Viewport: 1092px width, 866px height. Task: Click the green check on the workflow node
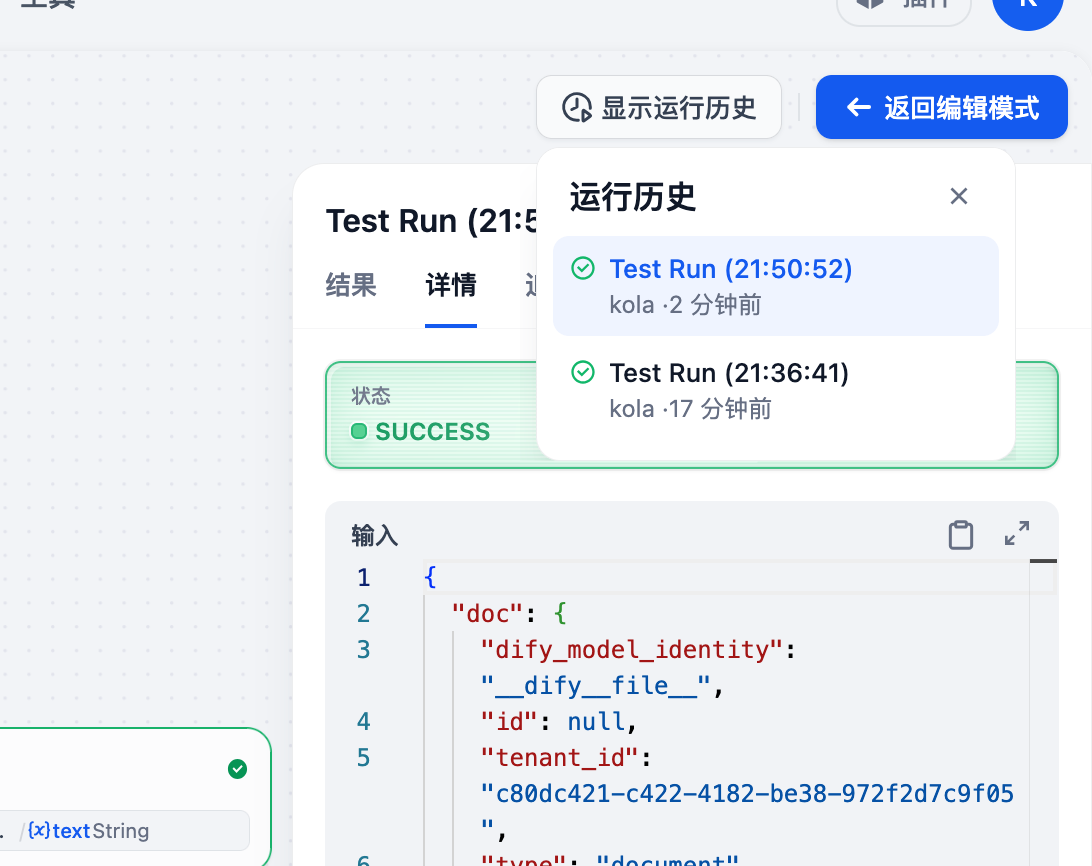(237, 769)
